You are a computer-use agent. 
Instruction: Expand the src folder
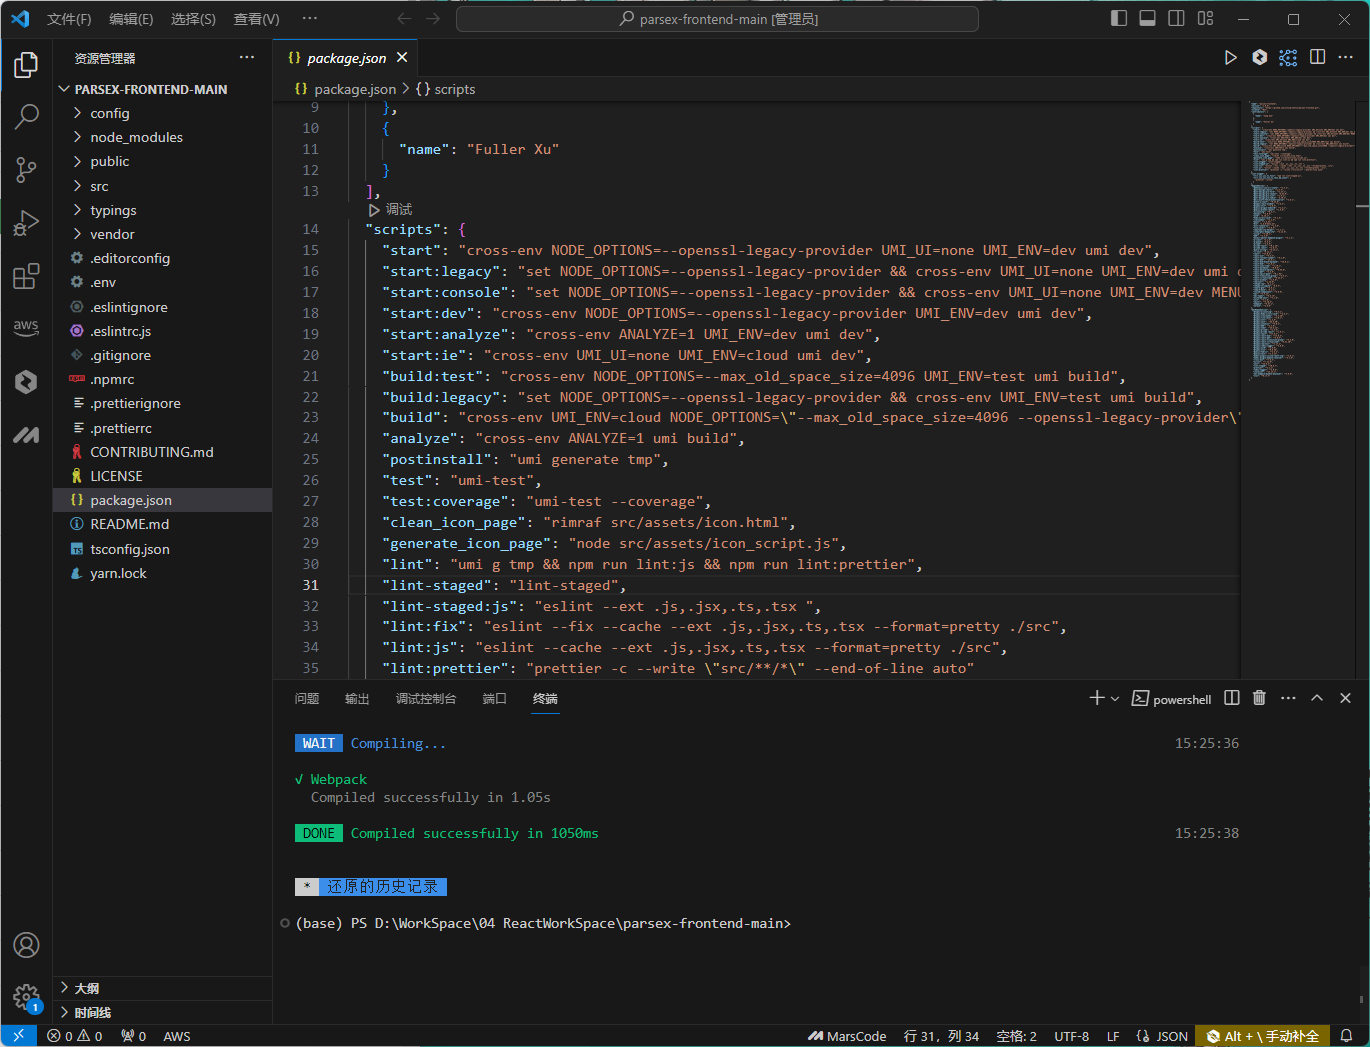pos(99,186)
